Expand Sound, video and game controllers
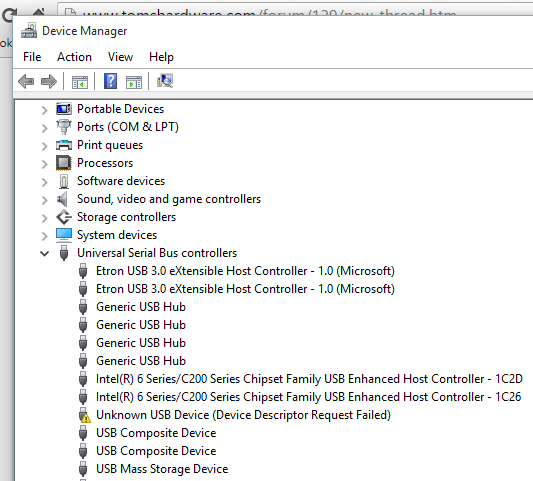Image resolution: width=533 pixels, height=481 pixels. [44, 200]
